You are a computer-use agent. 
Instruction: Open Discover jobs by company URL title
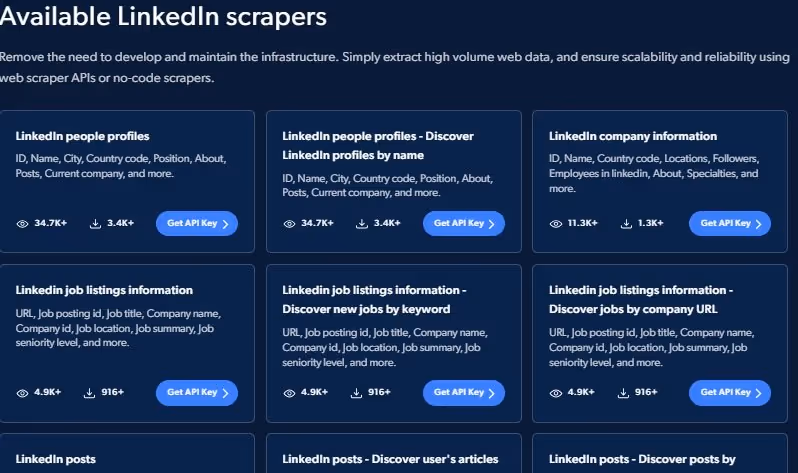[x=641, y=299]
